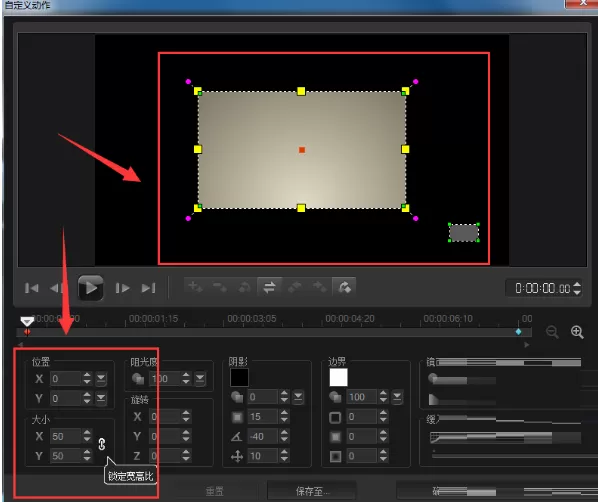Viewport: 598px width, 502px height.
Task: Zoom out the keyframe timeline
Action: (552, 332)
